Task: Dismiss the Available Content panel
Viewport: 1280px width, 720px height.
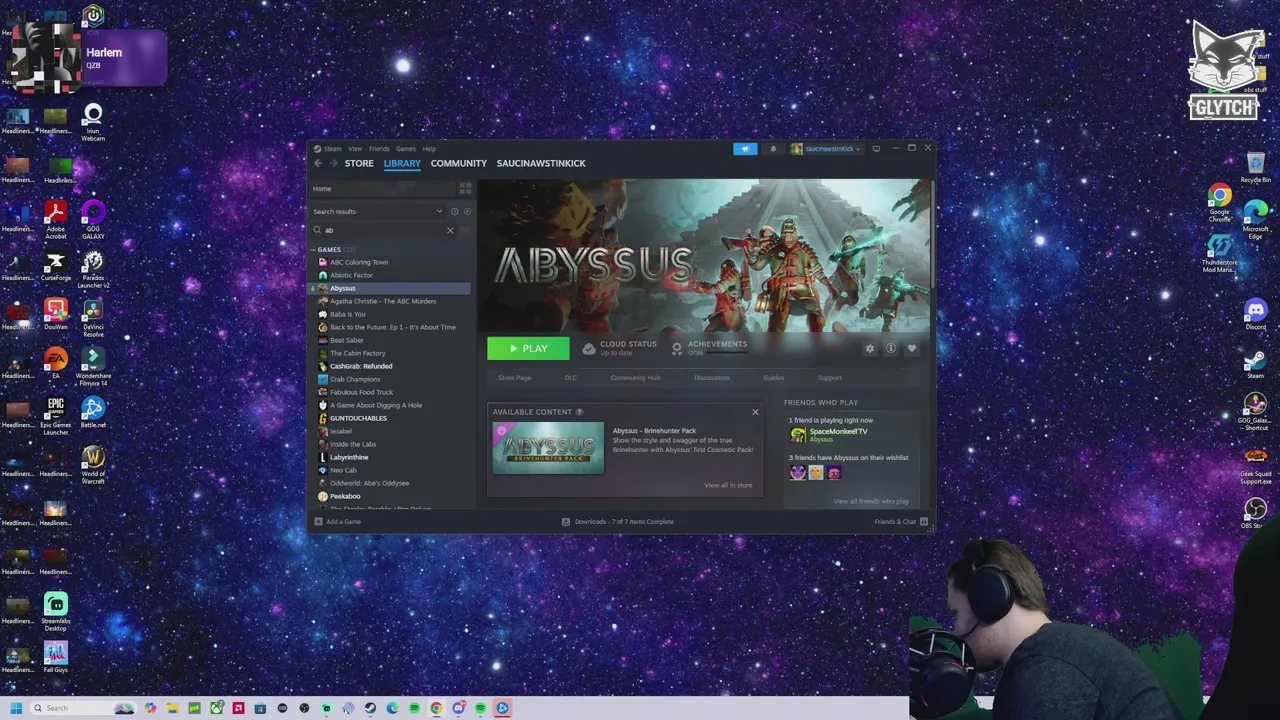Action: [x=755, y=412]
